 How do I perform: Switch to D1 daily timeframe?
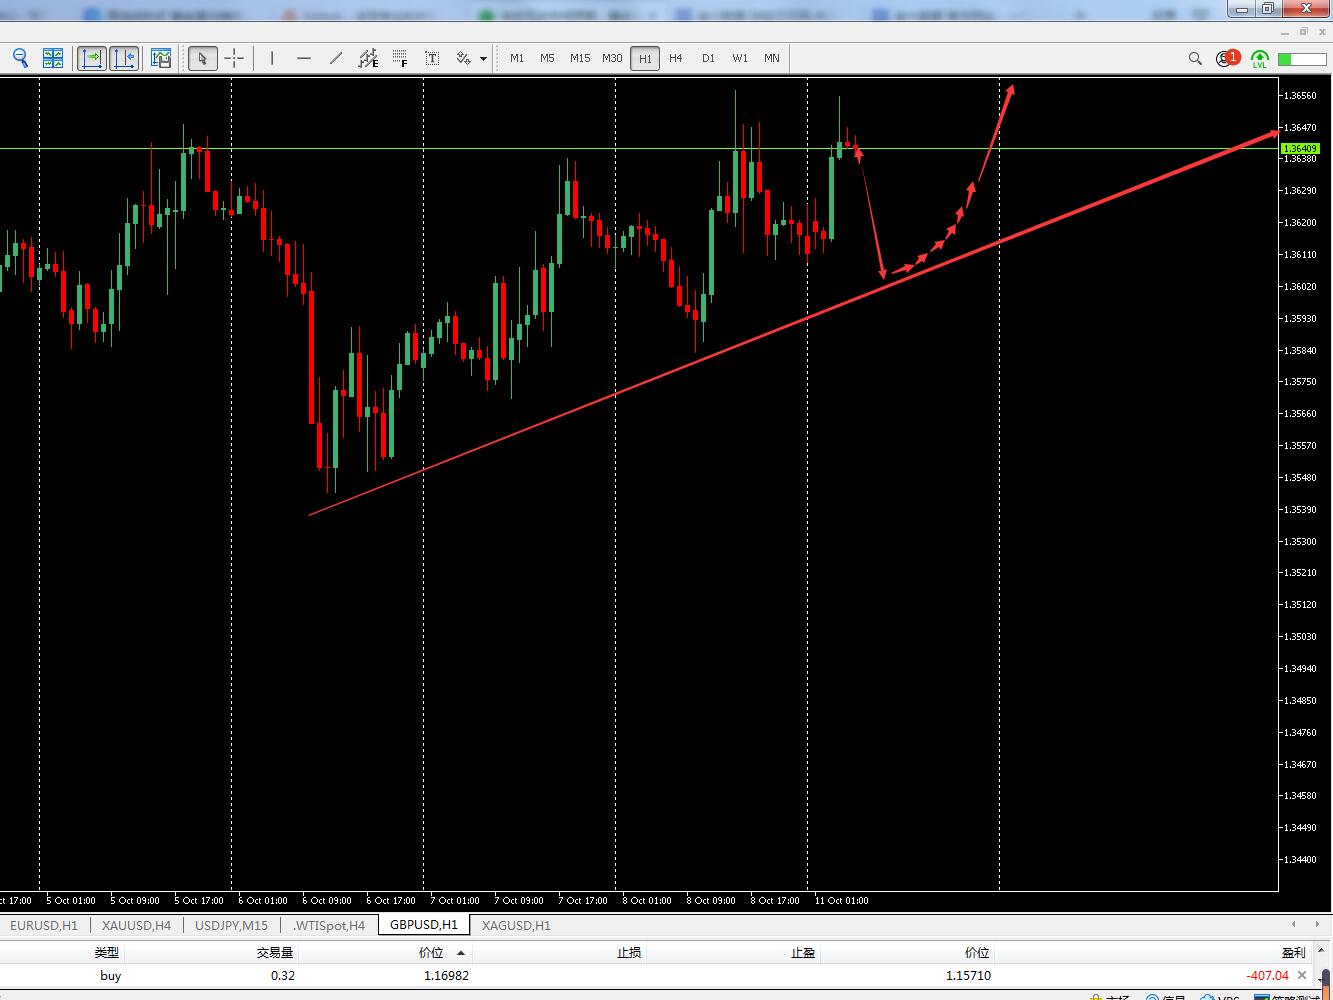(708, 58)
